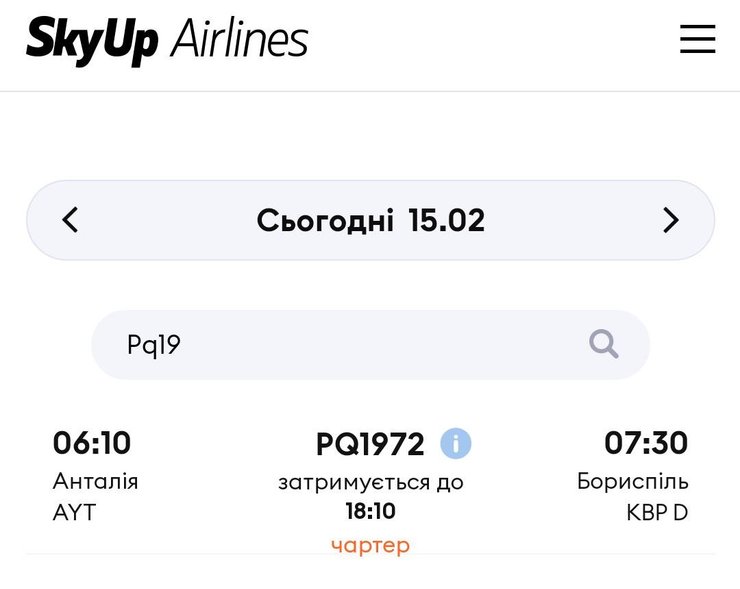The image size is (740, 589).
Task: Click airport code AYT
Action: 73,513
